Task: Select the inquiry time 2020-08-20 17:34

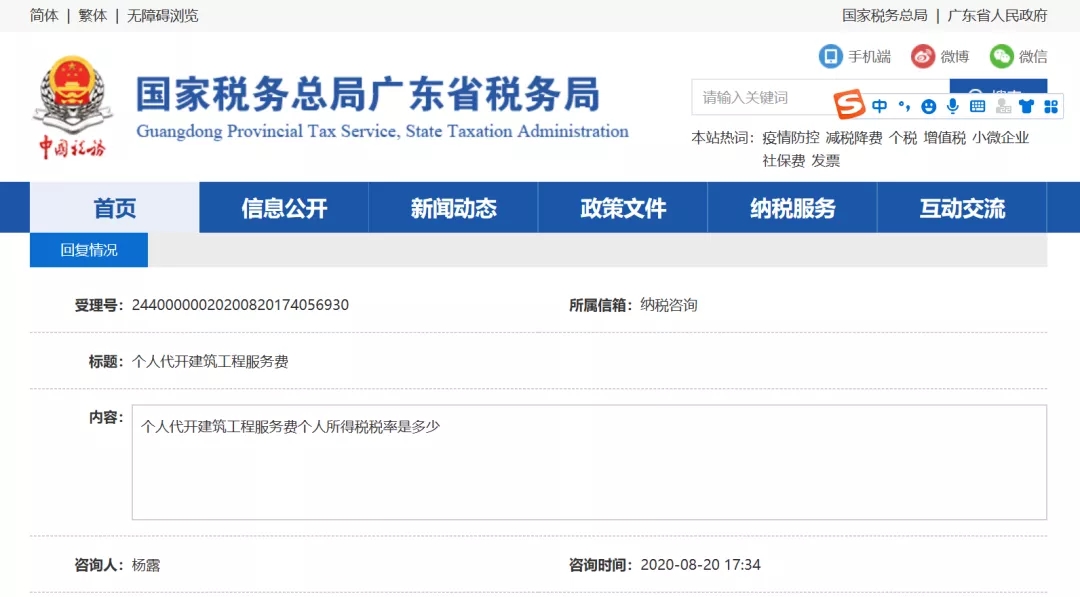Action: (700, 565)
